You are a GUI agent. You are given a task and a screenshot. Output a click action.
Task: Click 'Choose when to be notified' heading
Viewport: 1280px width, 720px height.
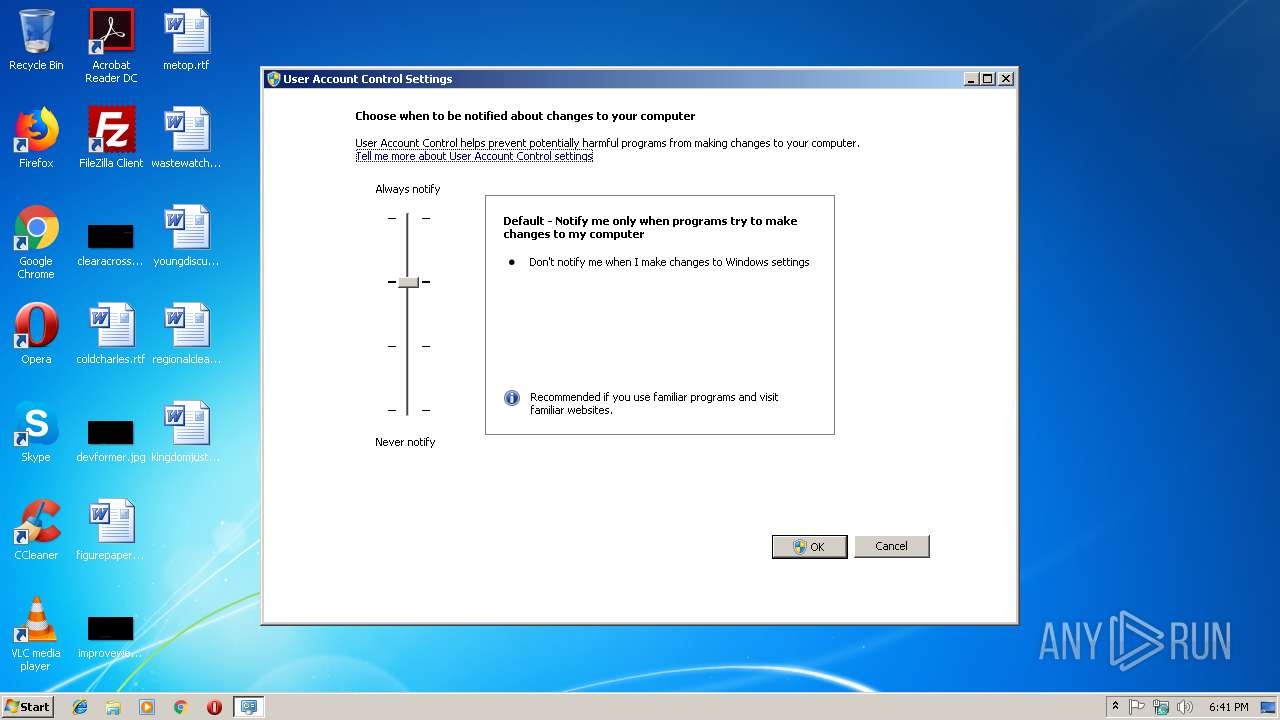pyautogui.click(x=525, y=116)
